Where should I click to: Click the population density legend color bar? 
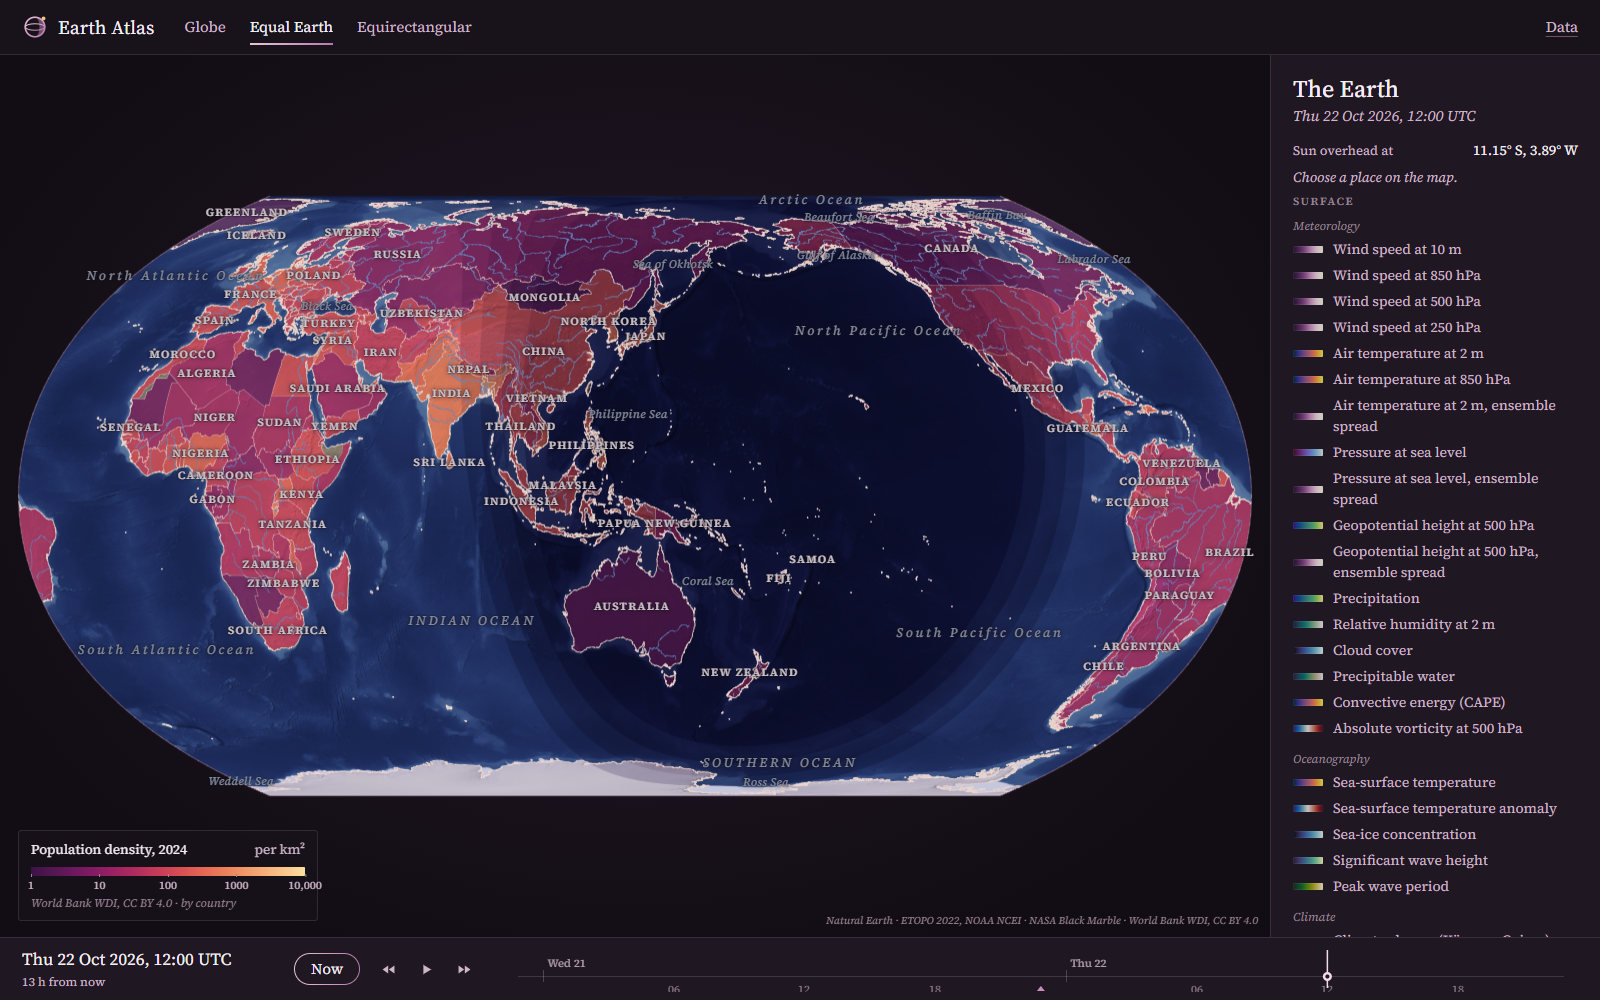coord(168,871)
